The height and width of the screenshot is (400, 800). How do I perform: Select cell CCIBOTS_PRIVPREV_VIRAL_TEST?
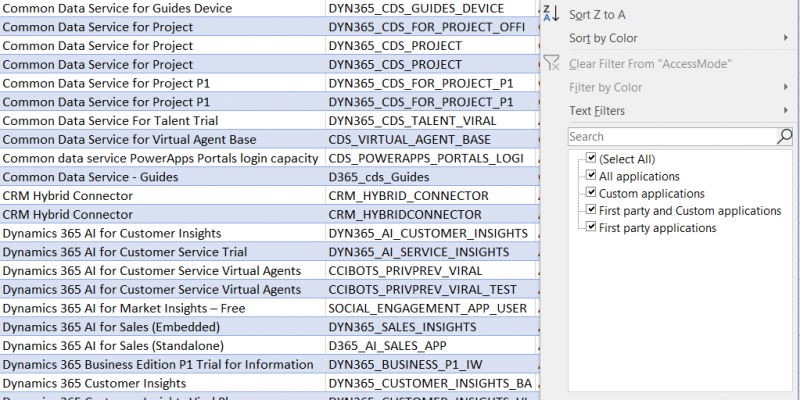tap(433, 289)
